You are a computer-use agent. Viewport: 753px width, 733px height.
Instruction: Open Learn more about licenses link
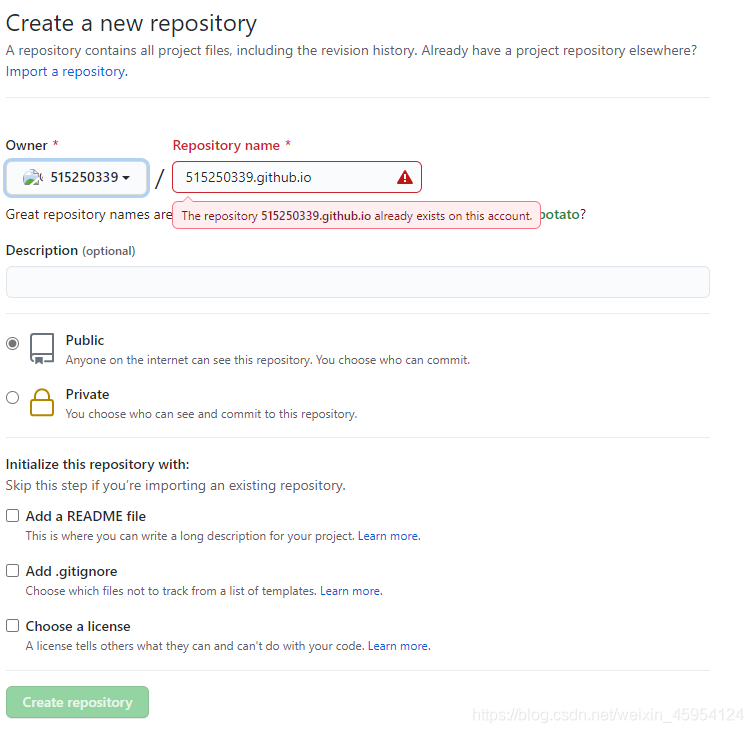tap(398, 646)
